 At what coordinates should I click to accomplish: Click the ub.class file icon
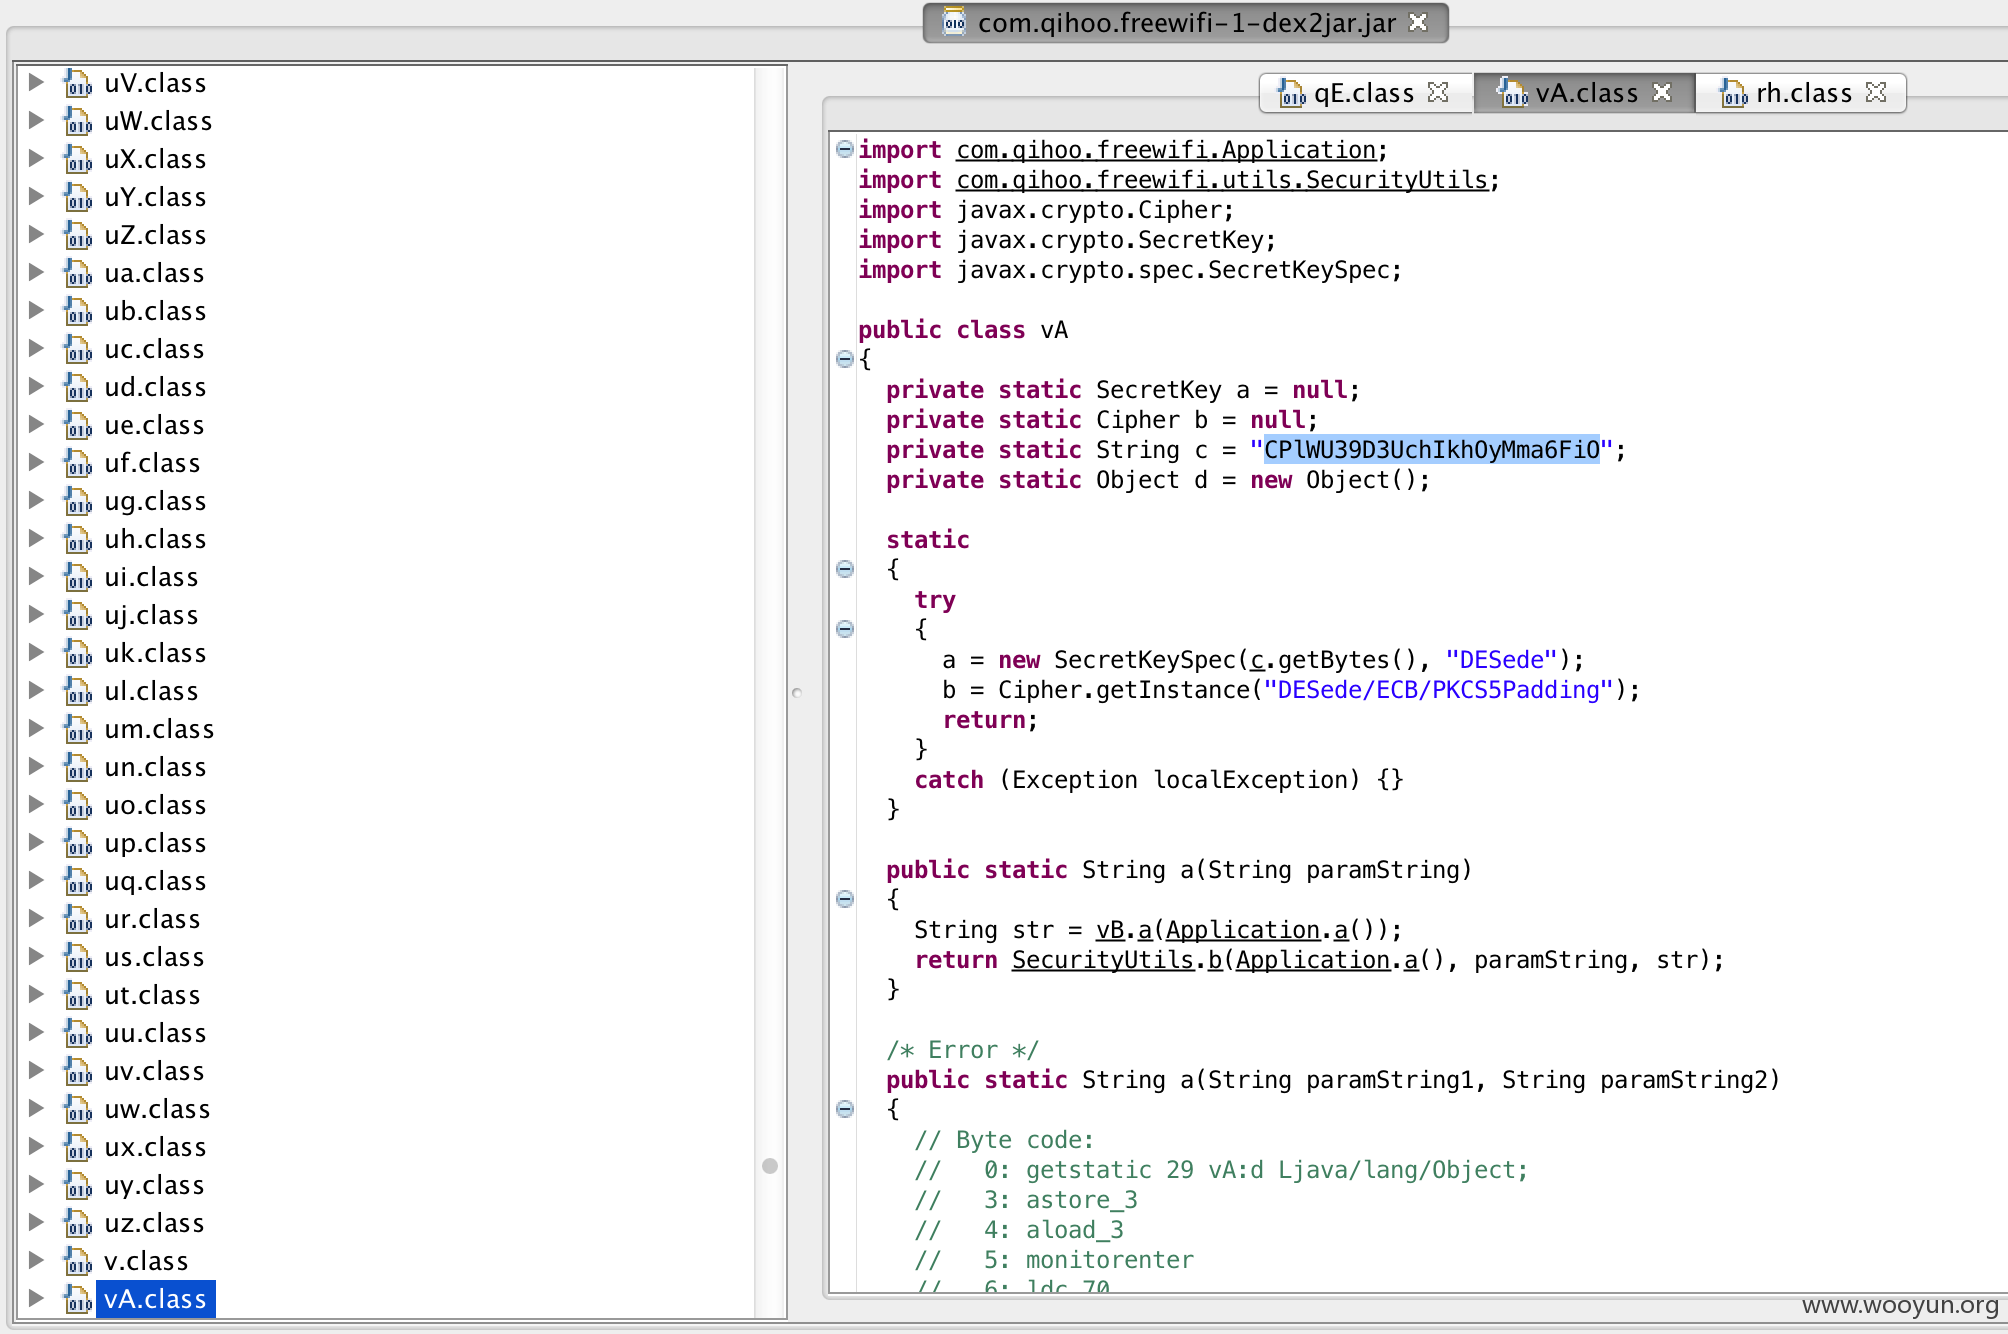tap(78, 311)
